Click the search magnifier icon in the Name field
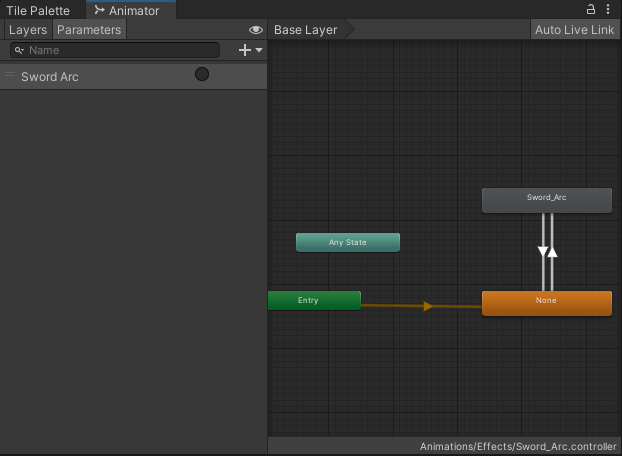Viewport: 622px width, 456px height. (19, 50)
